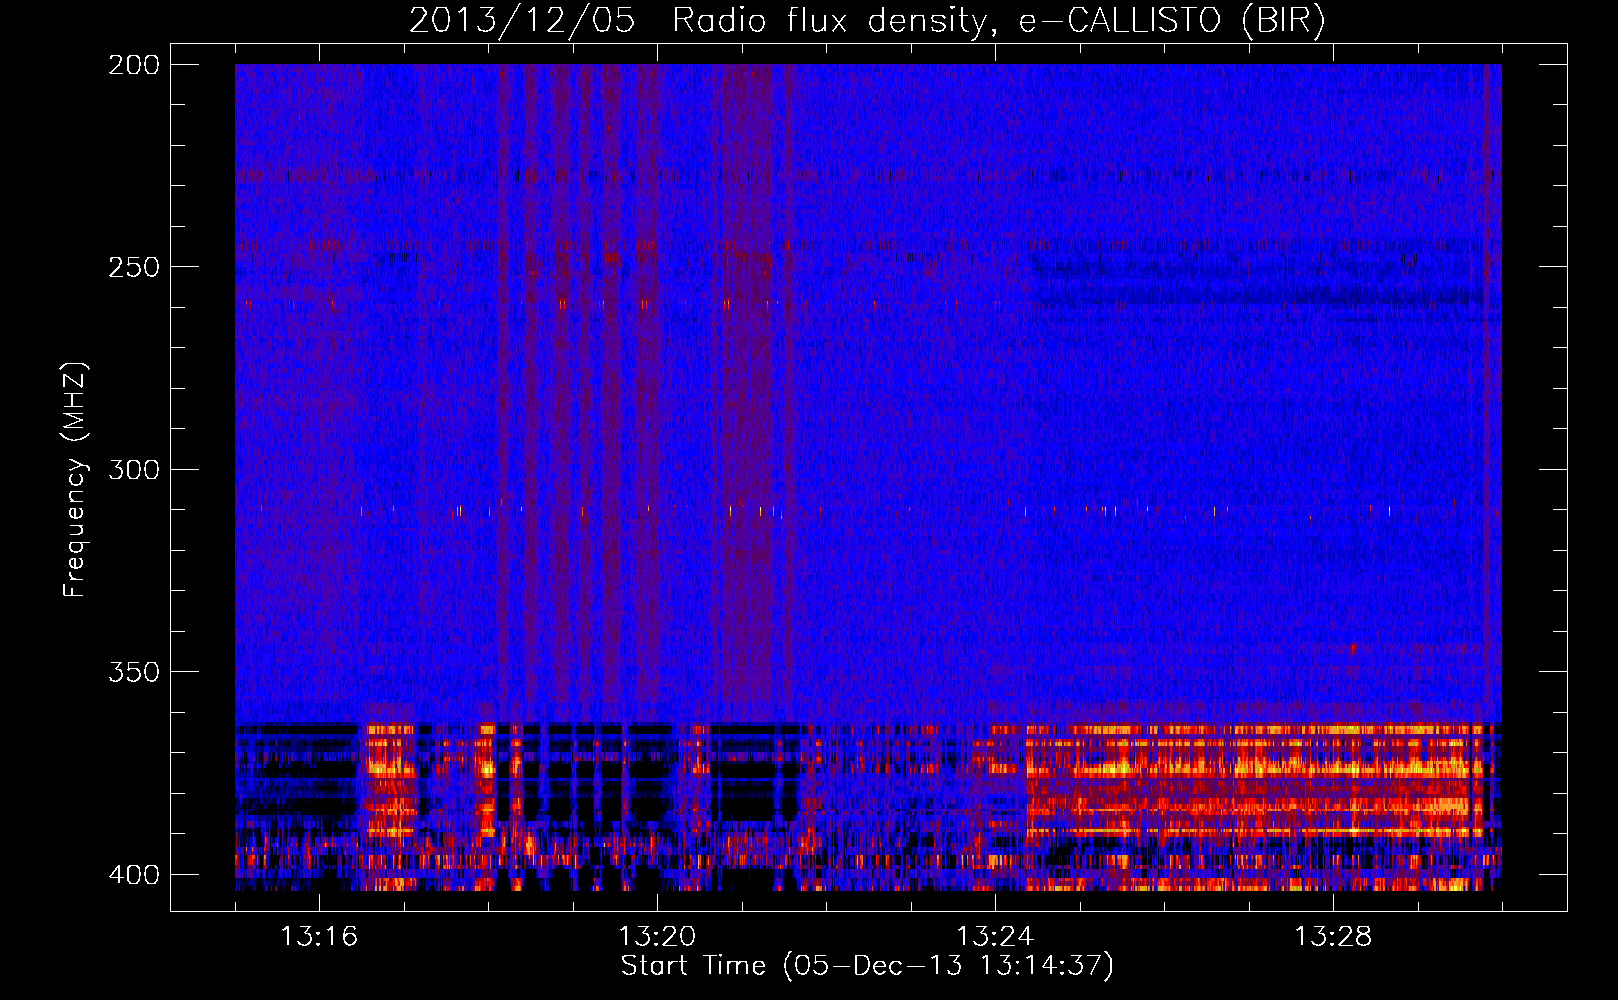
Task: Click the 'Start Time (05-Dec-13 13:14:37)' label
Action: click(x=867, y=966)
